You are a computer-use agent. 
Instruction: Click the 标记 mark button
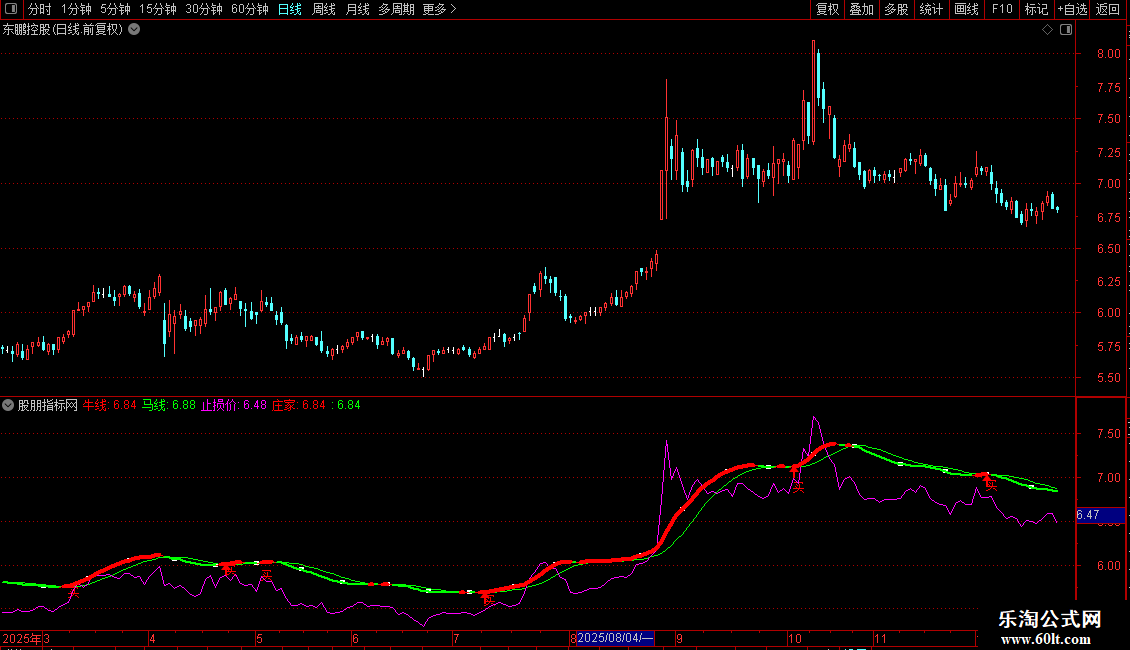[x=1036, y=9]
